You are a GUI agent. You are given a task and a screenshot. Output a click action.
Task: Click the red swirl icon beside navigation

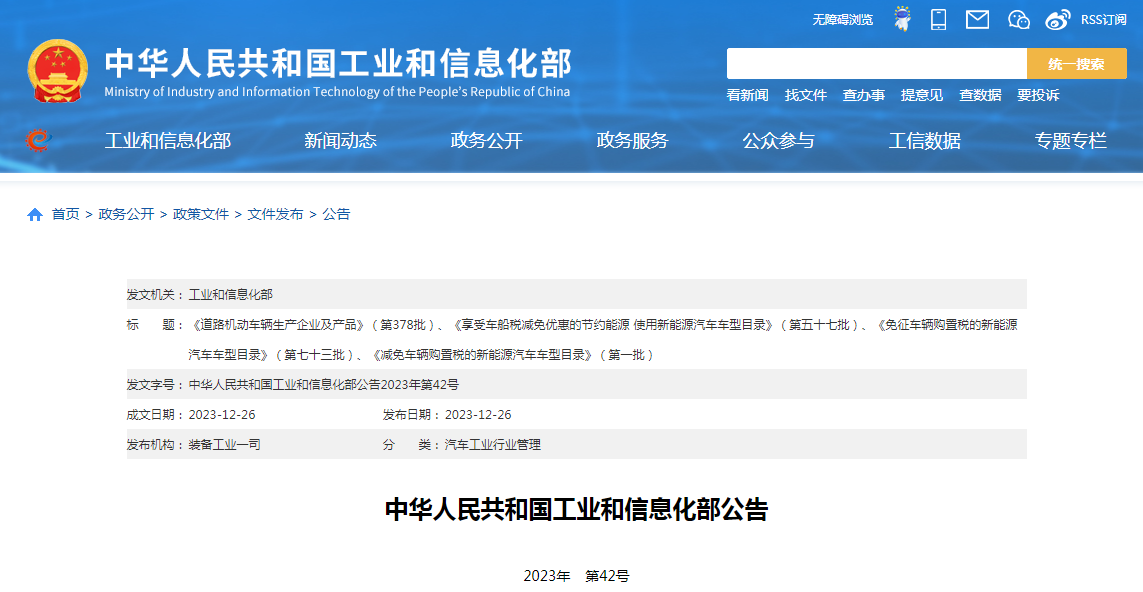(37, 140)
